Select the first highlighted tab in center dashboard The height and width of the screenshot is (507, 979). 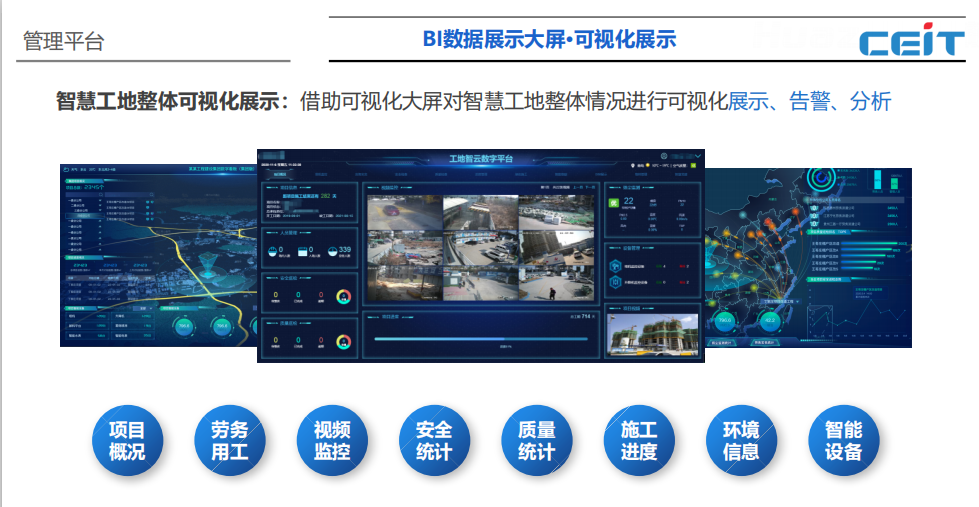click(279, 174)
